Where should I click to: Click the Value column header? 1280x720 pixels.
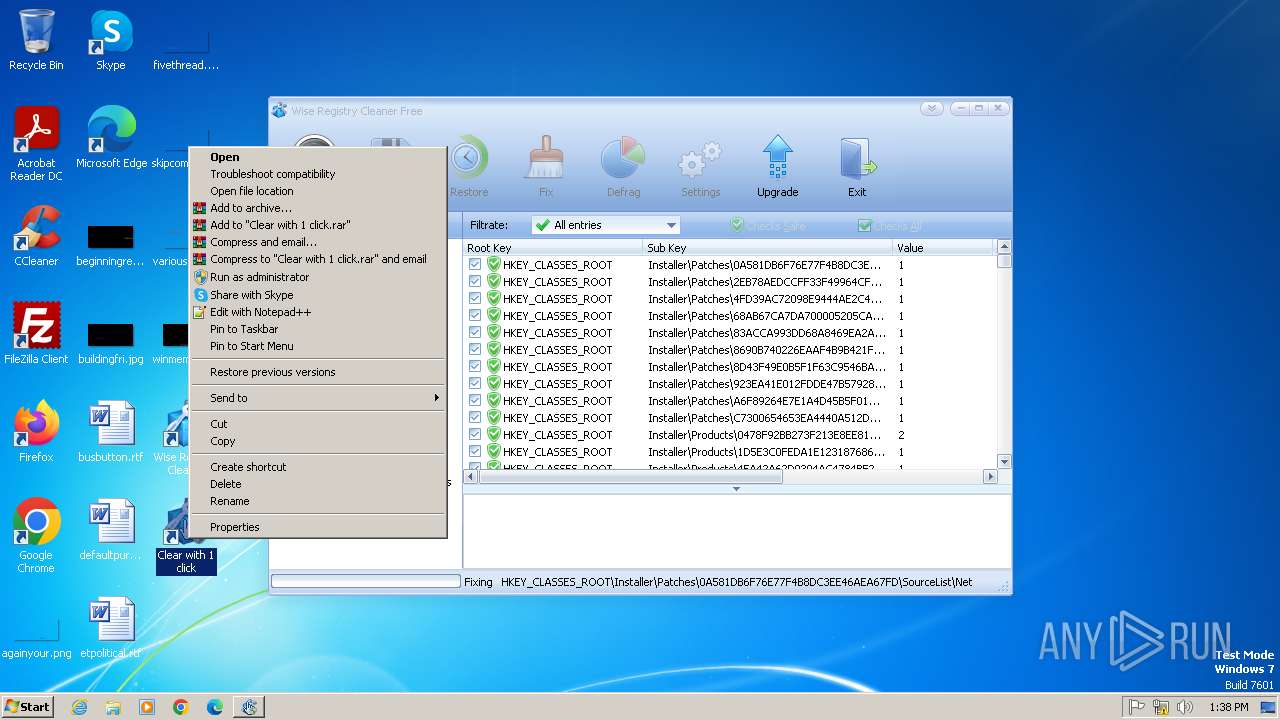coord(945,248)
